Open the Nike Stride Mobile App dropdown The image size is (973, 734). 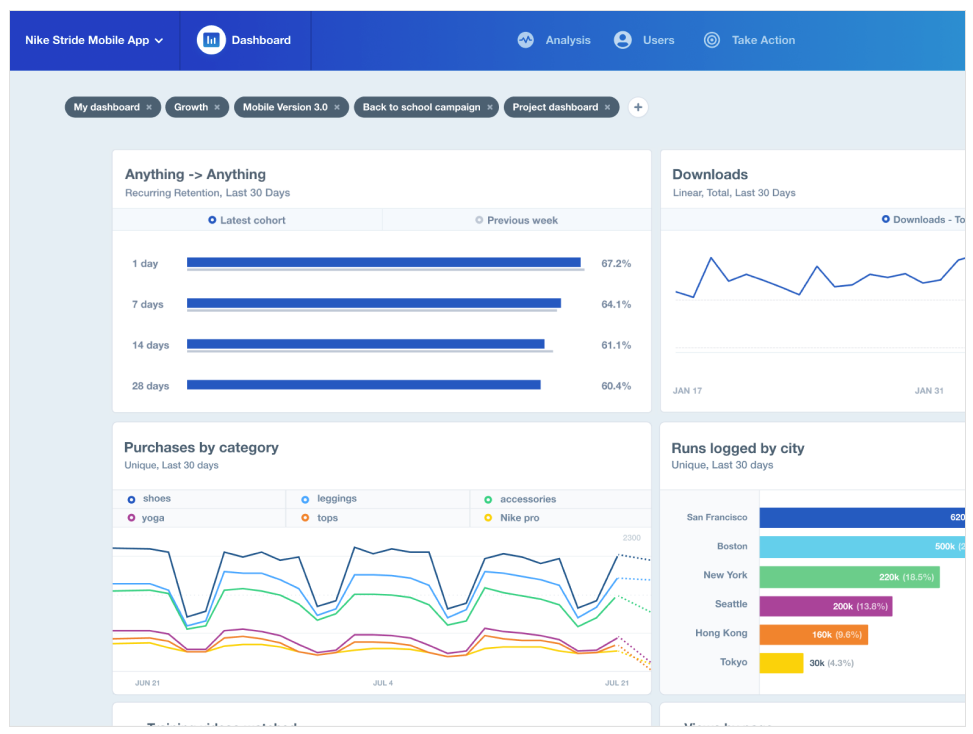[94, 40]
